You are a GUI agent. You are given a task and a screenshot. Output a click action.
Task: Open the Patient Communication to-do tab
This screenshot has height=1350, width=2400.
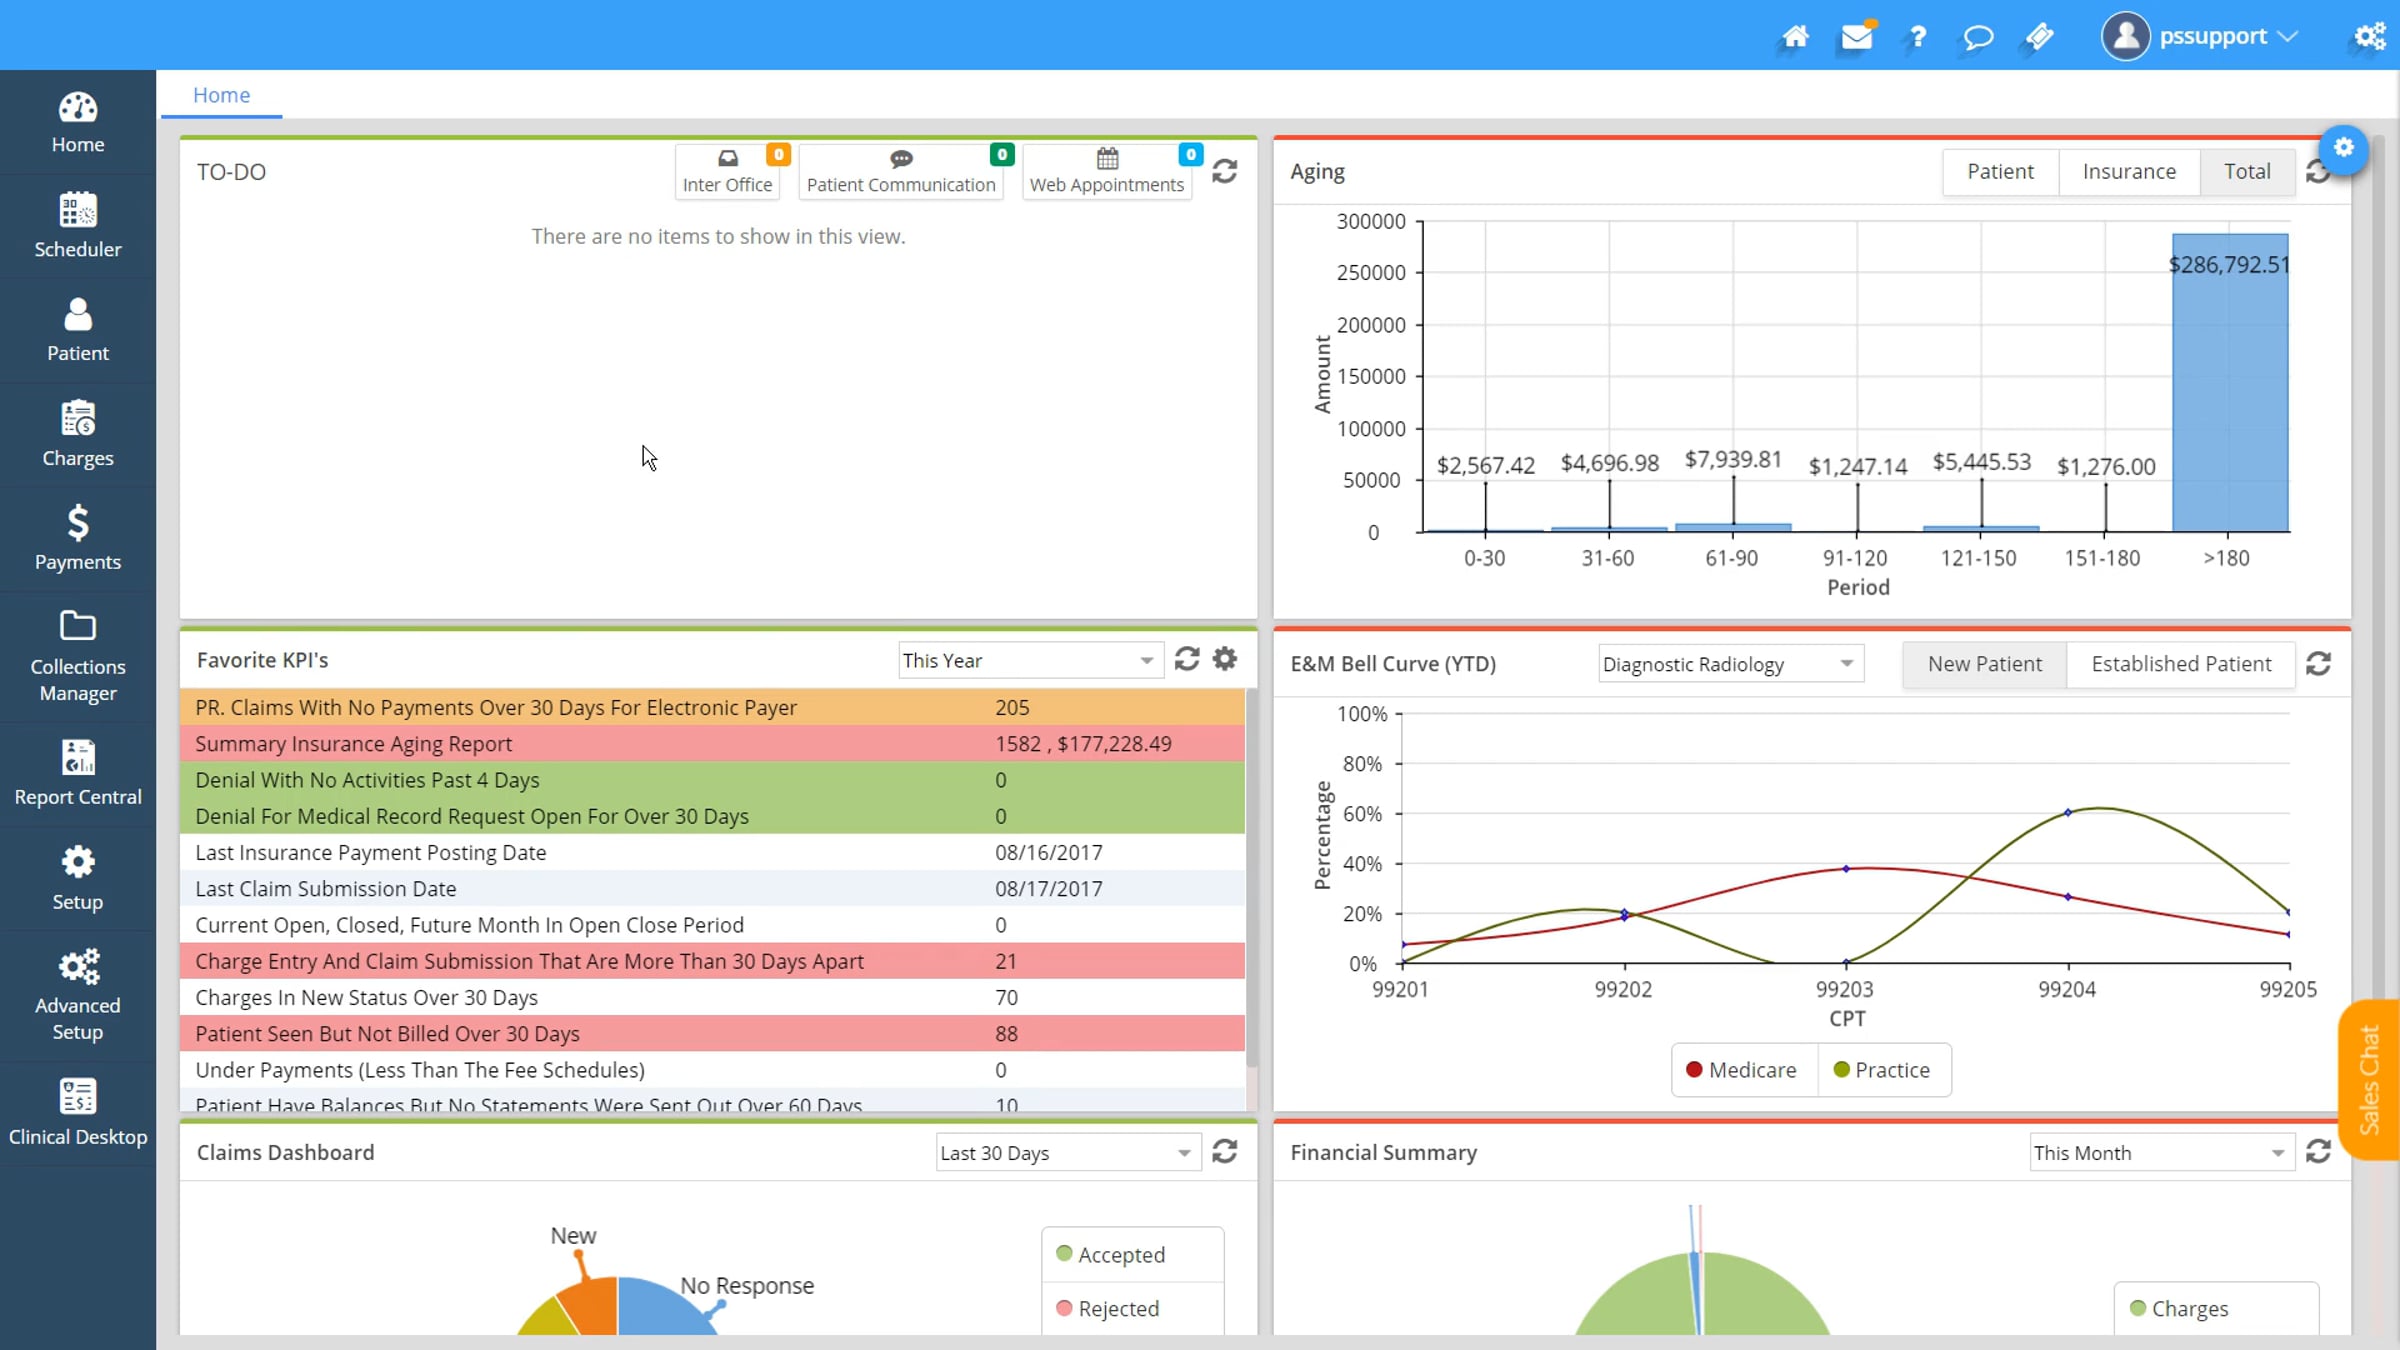[x=901, y=172]
